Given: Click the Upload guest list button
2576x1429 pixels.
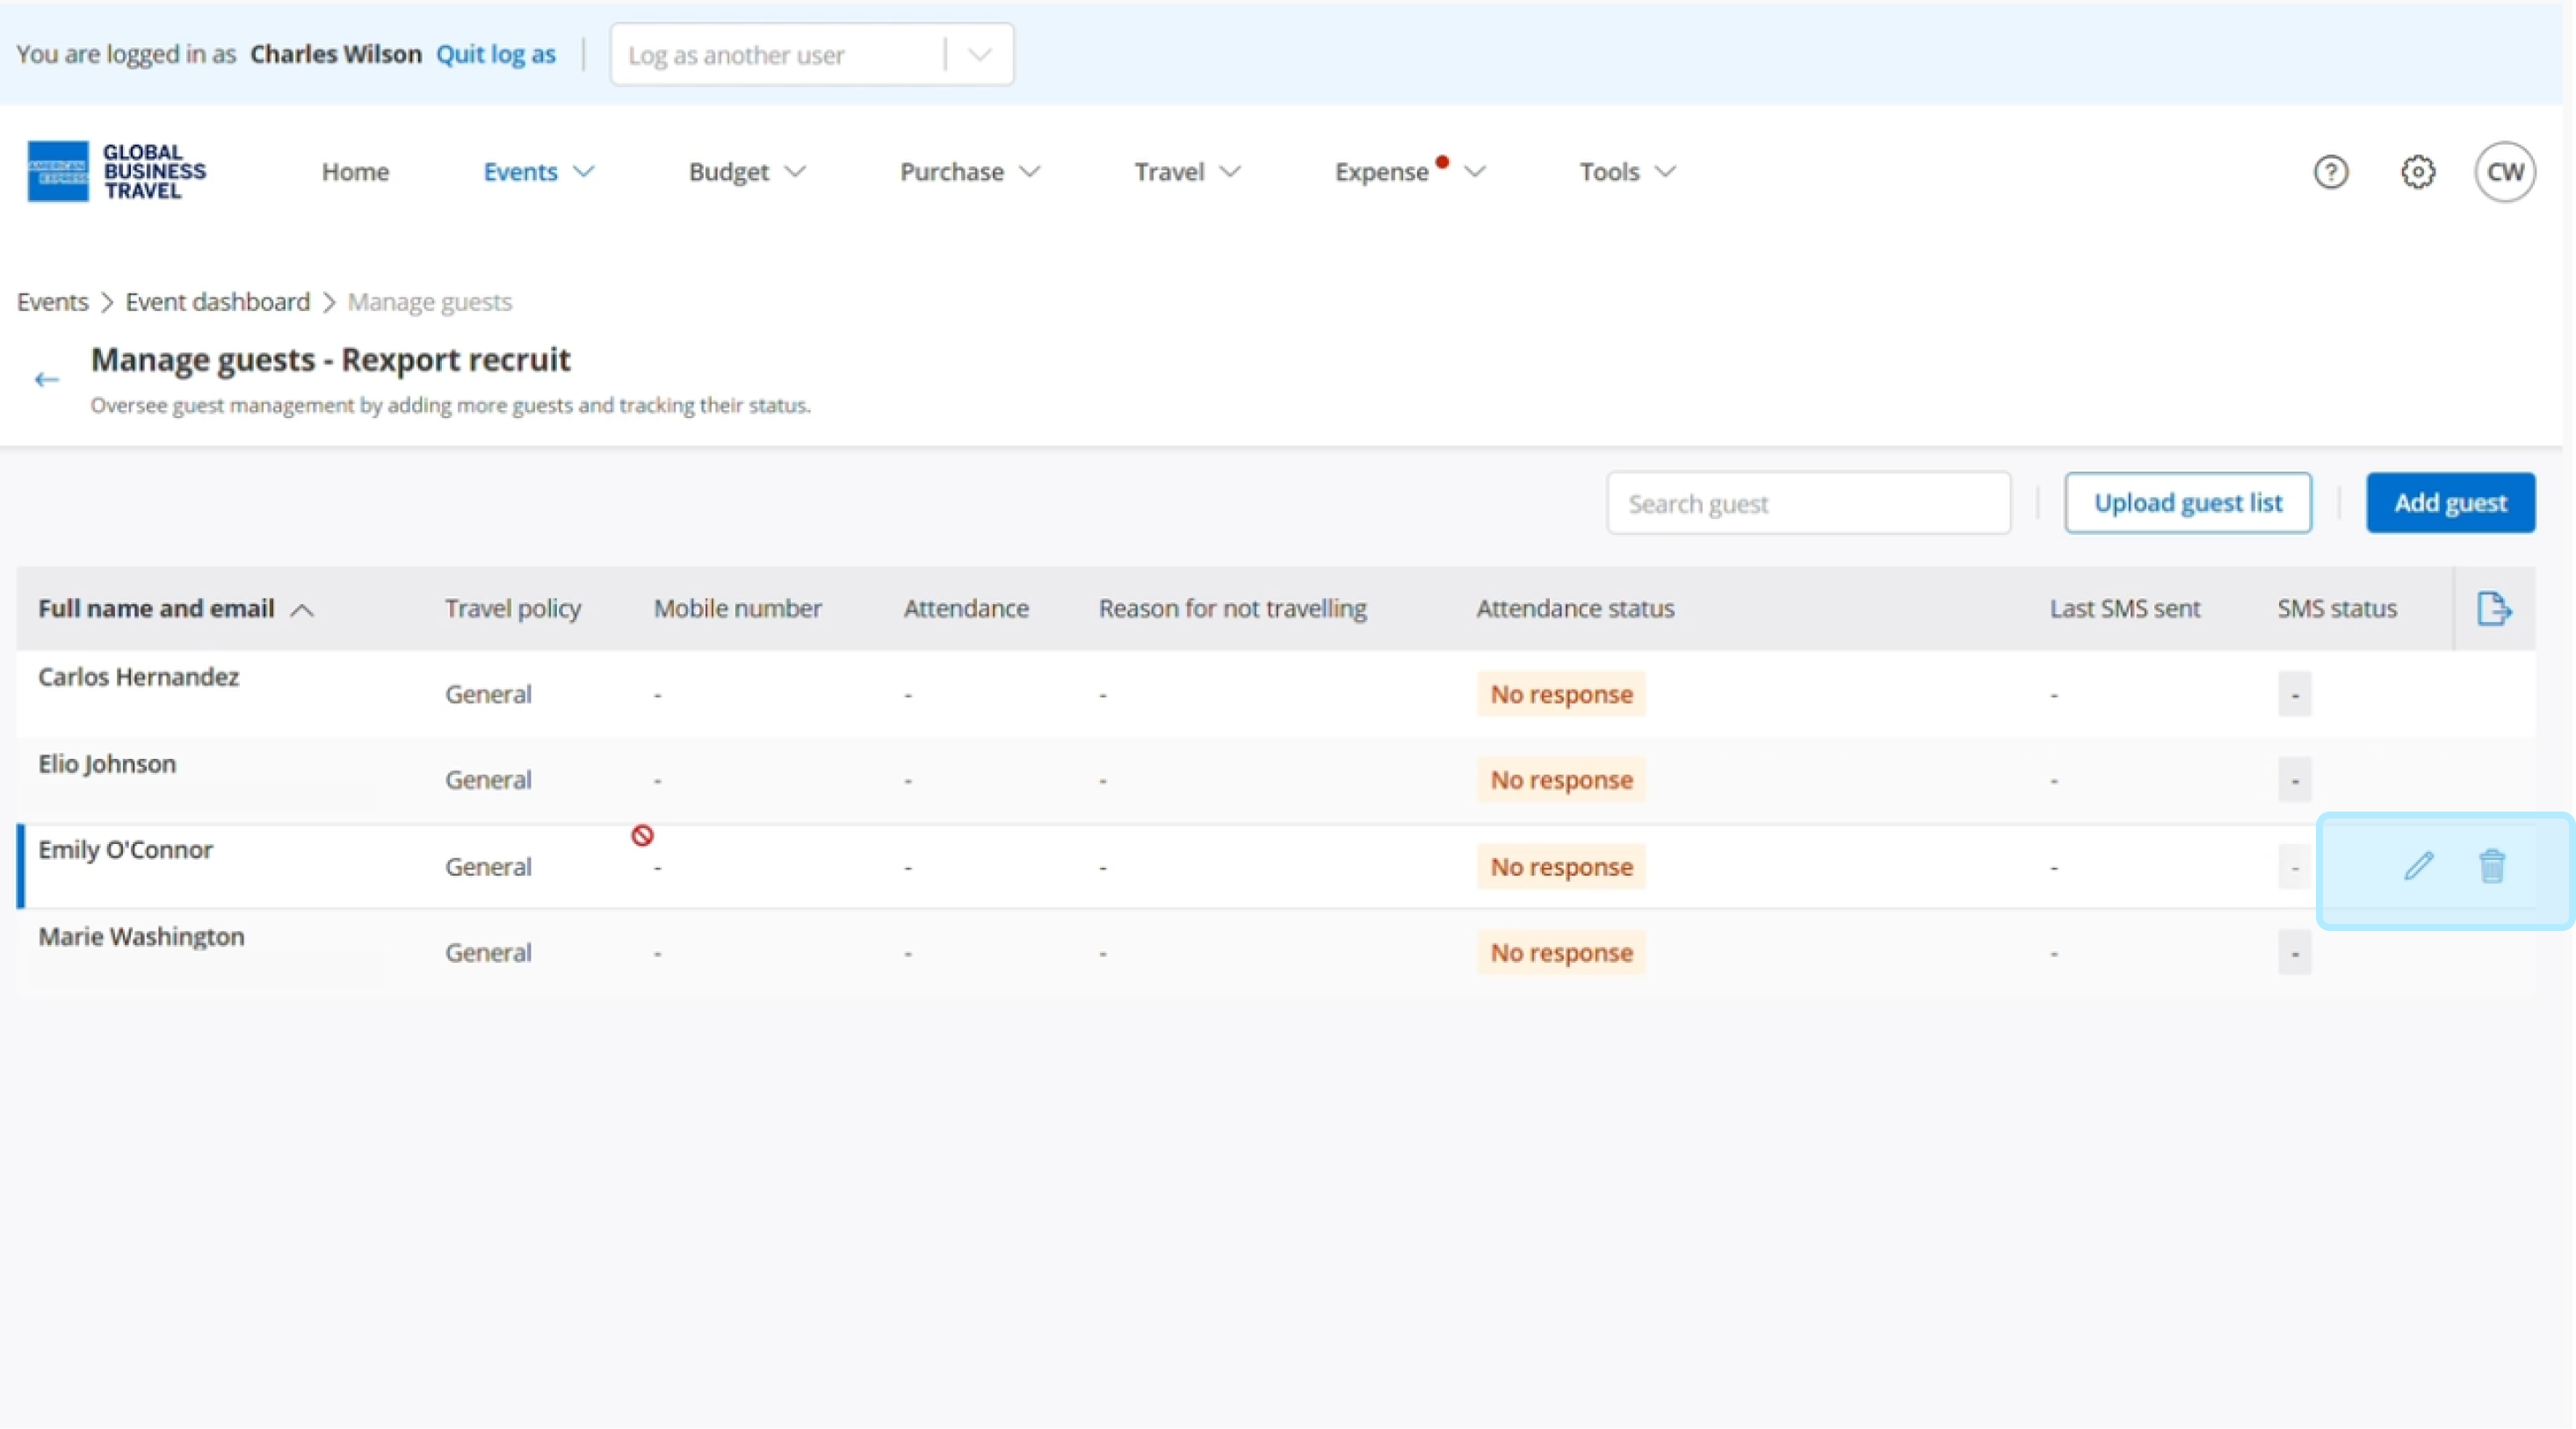Looking at the screenshot, I should tap(2187, 503).
